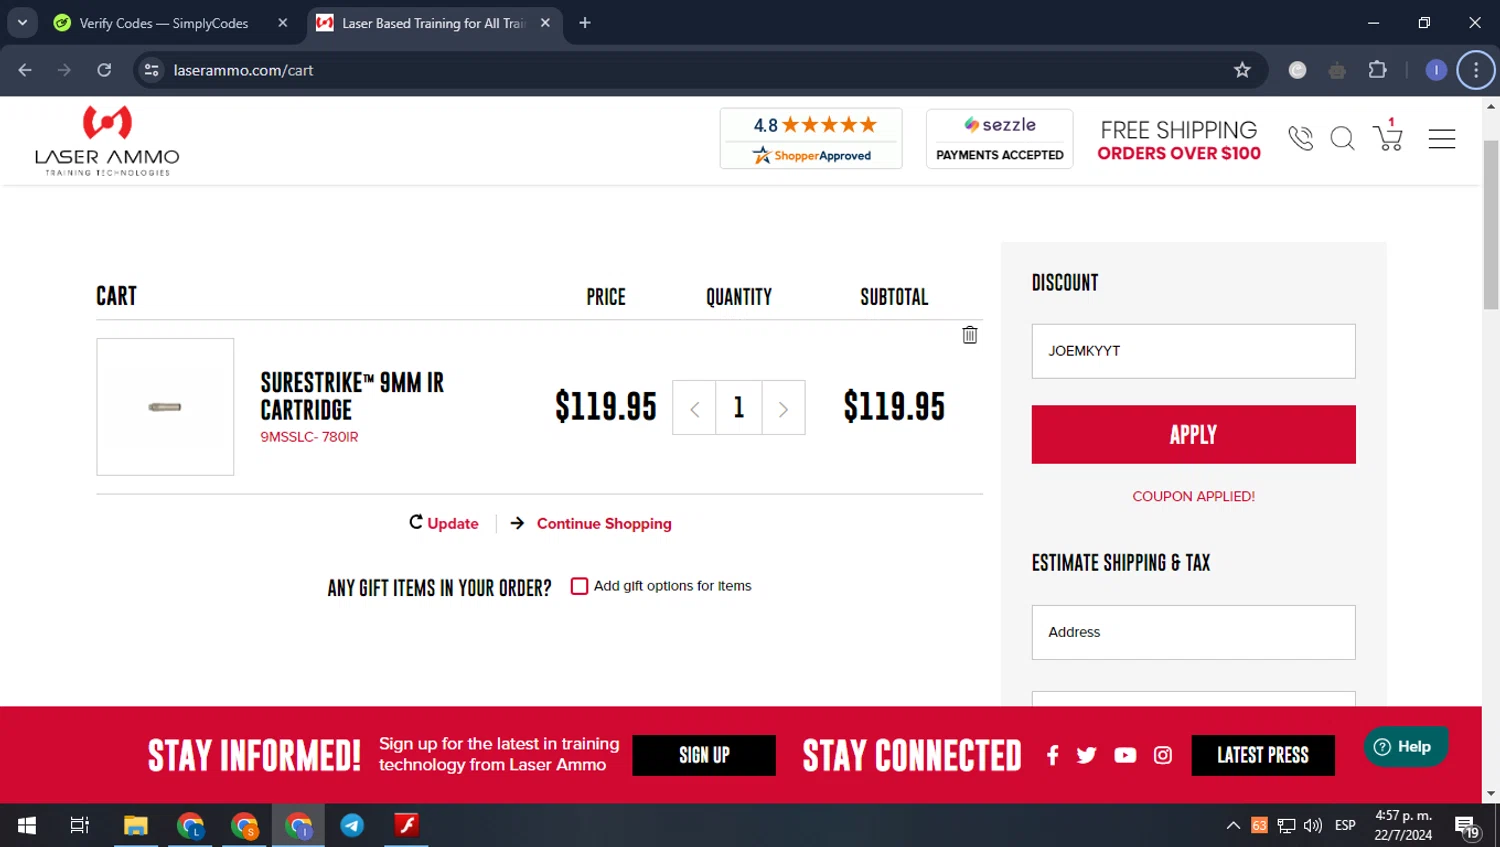This screenshot has width=1500, height=847.
Task: Open the Flash app on the taskbar
Action: point(406,825)
